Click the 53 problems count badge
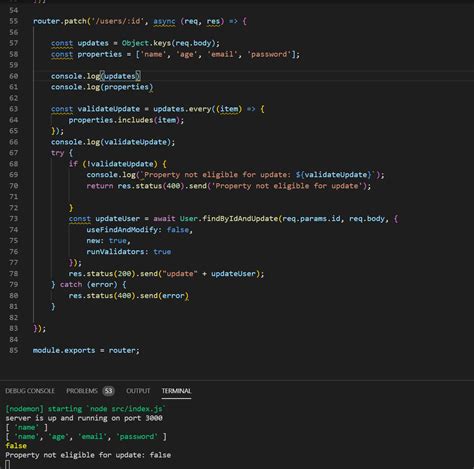This screenshot has width=474, height=469. (108, 391)
